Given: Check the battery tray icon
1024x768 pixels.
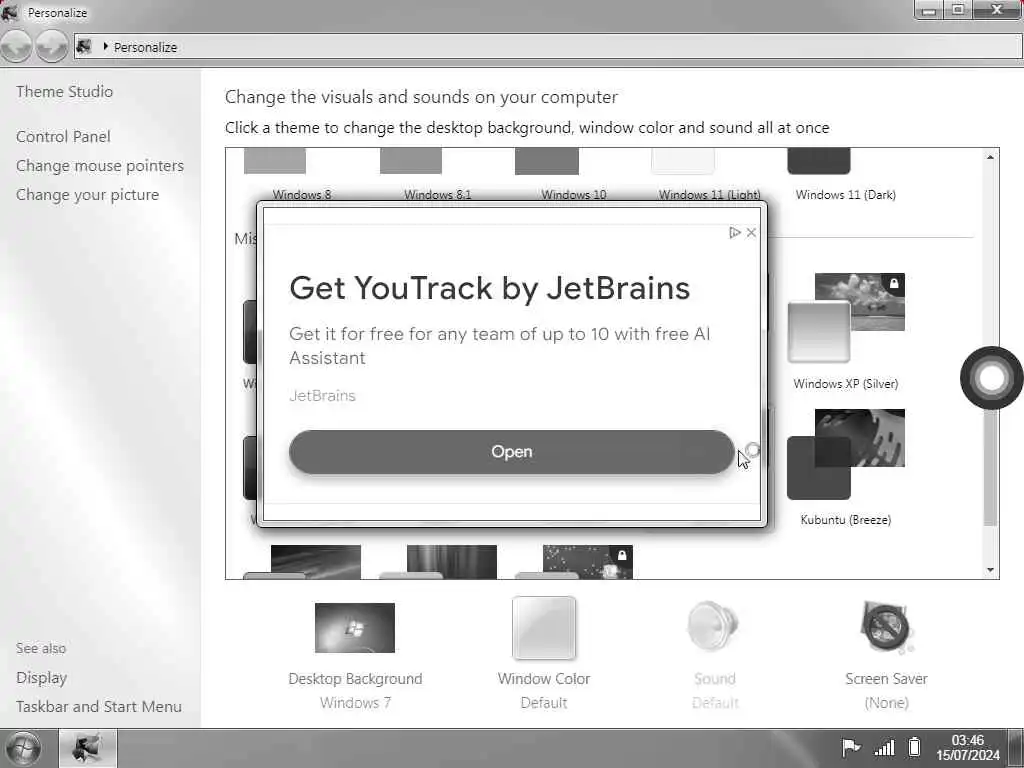Looking at the screenshot, I should (915, 747).
